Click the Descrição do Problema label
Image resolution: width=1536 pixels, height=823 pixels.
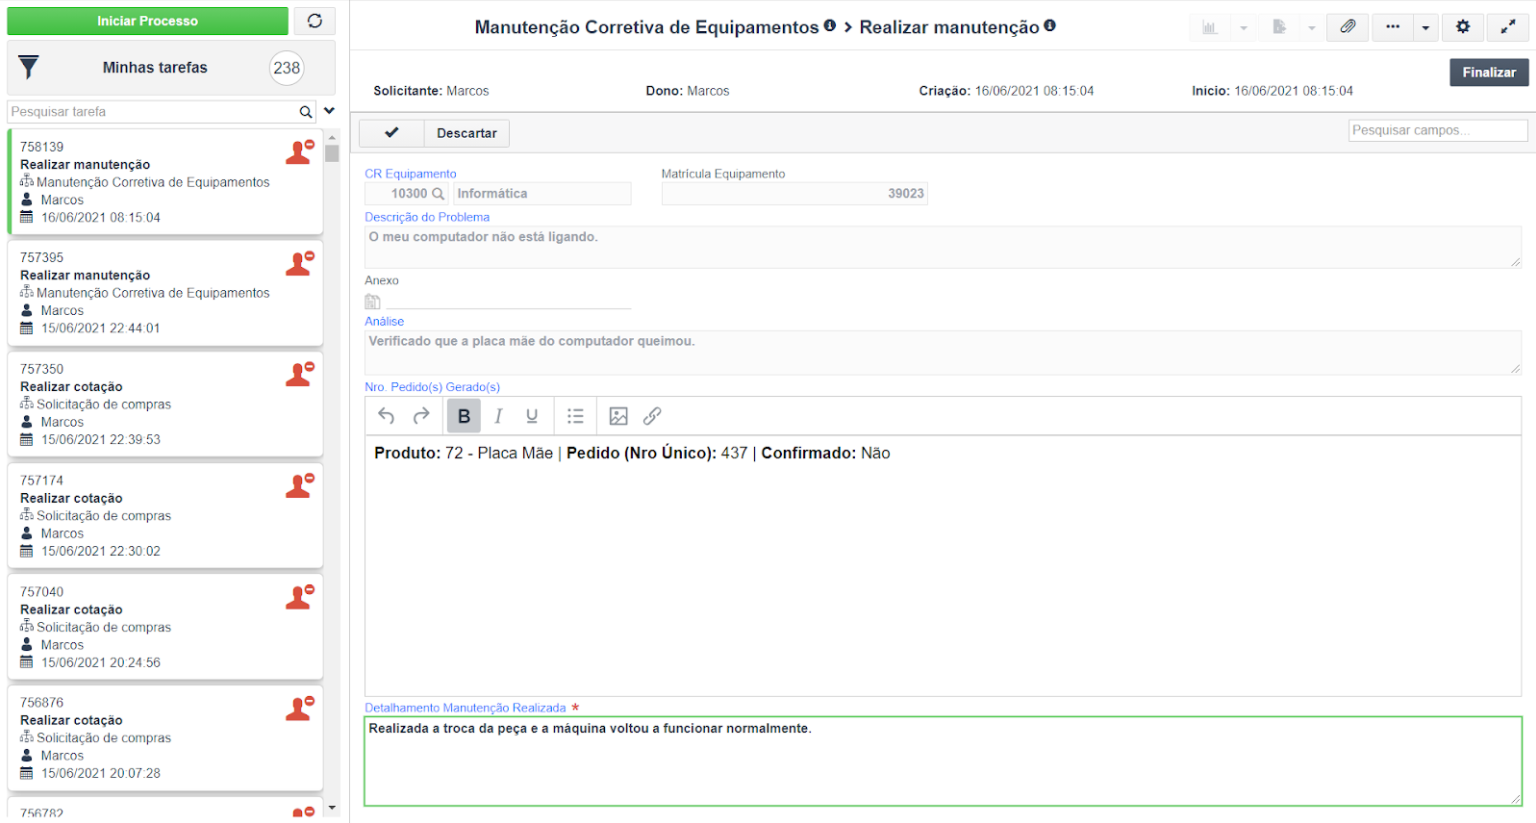[x=427, y=217]
